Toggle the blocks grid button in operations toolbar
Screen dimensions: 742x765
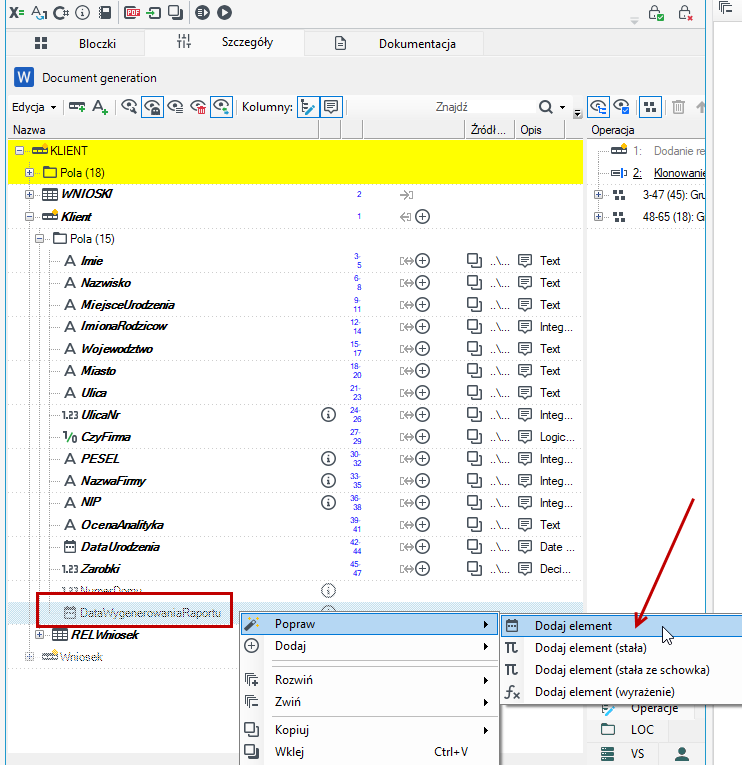point(650,107)
